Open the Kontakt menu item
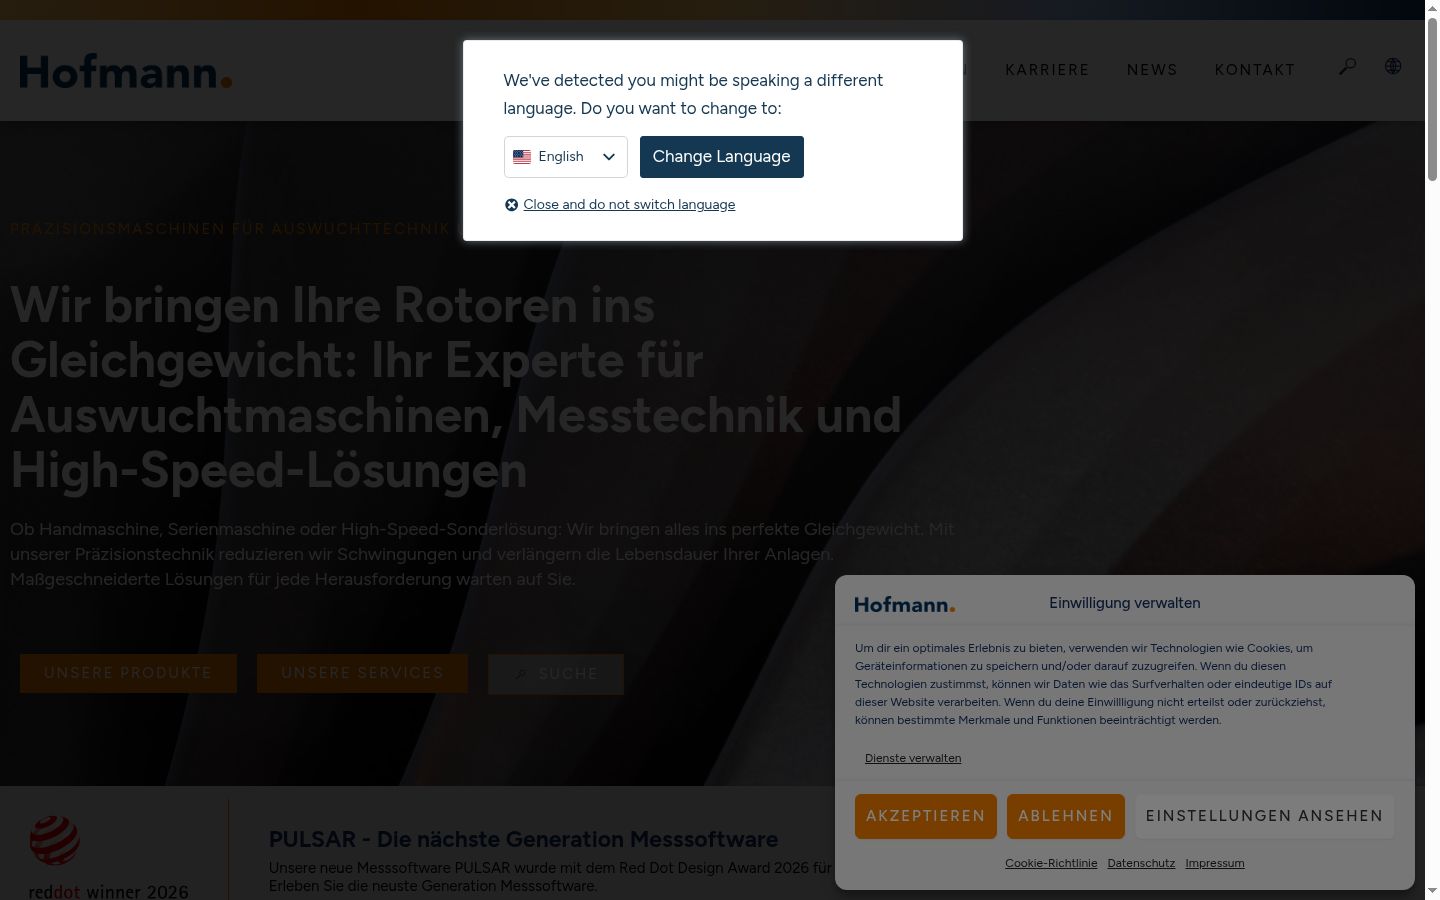This screenshot has width=1440, height=900. coord(1255,70)
